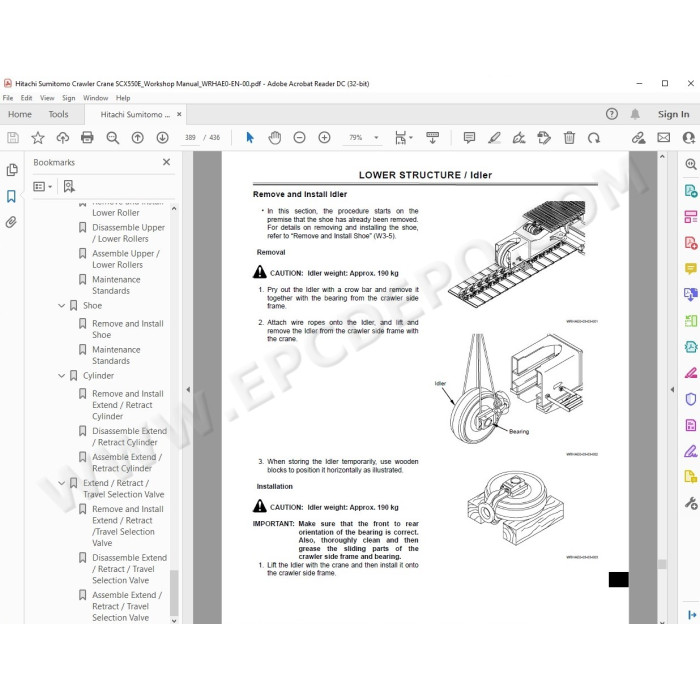Print the document via printer icon
This screenshot has width=700, height=700.
click(87, 138)
